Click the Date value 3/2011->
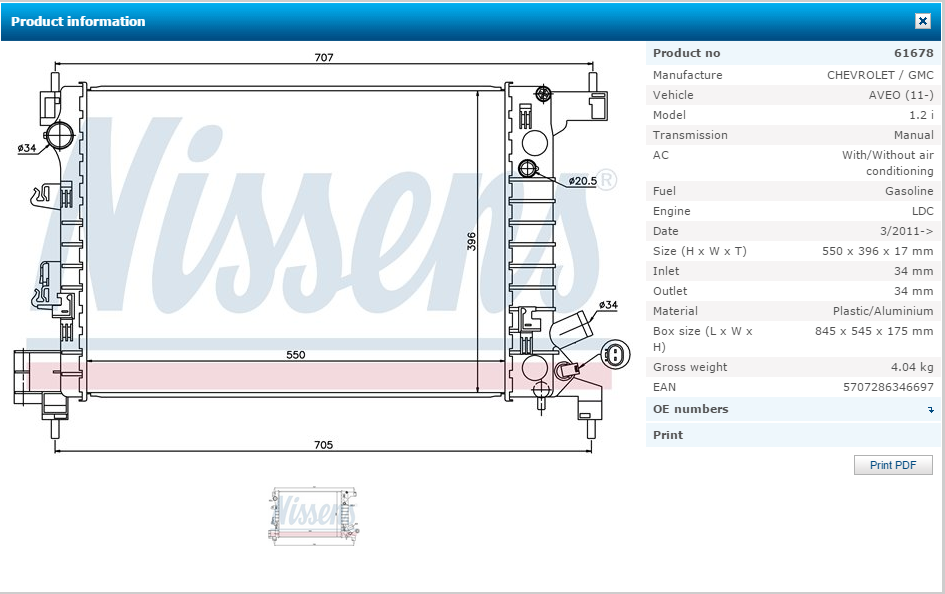The height and width of the screenshot is (594, 945). (906, 231)
